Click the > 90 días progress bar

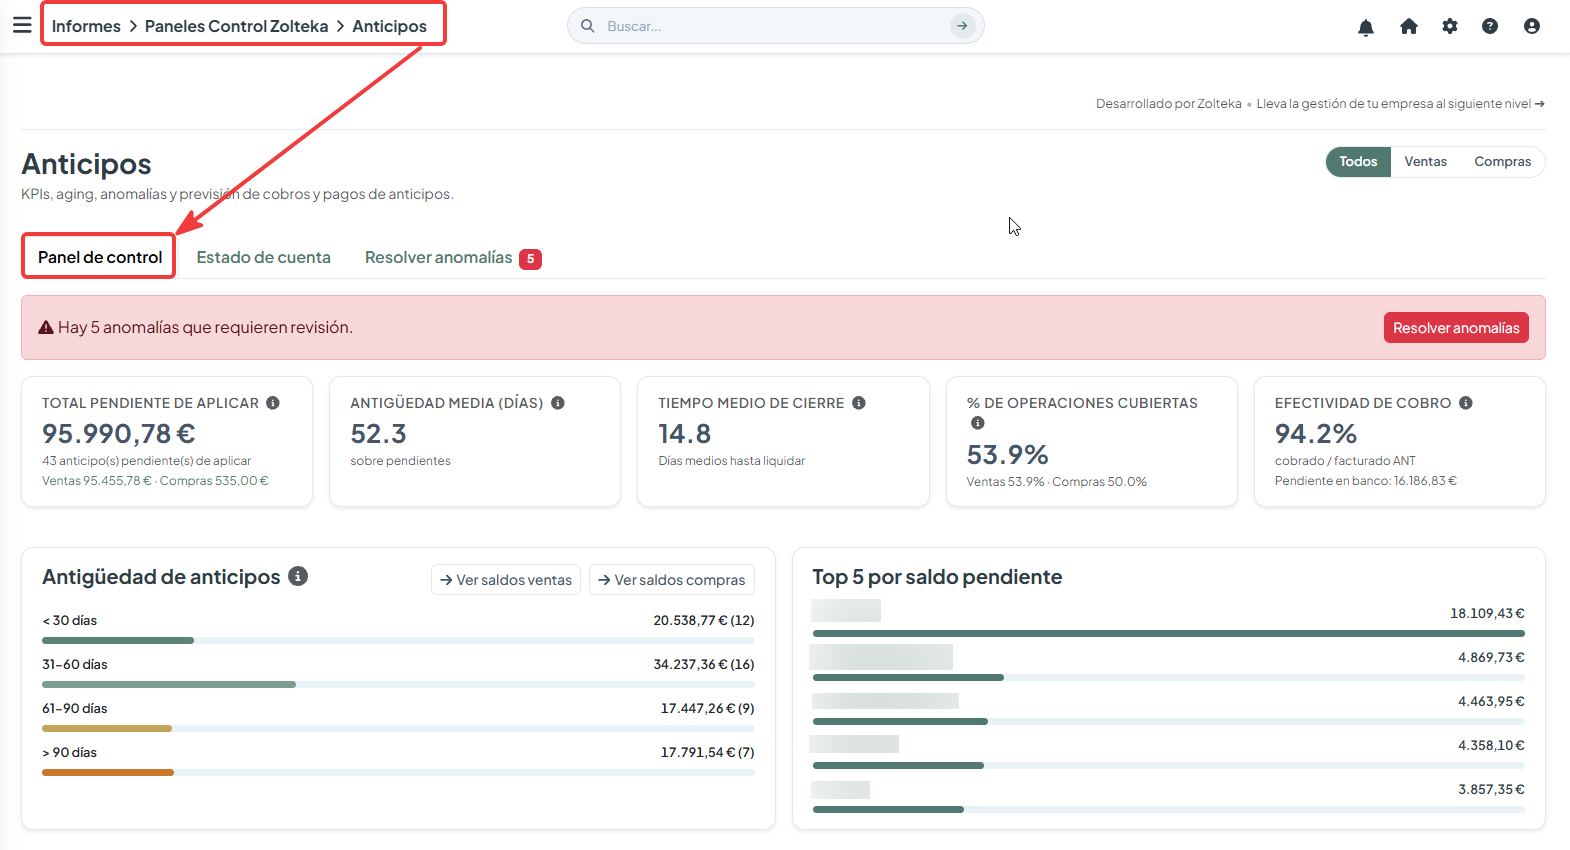click(398, 772)
